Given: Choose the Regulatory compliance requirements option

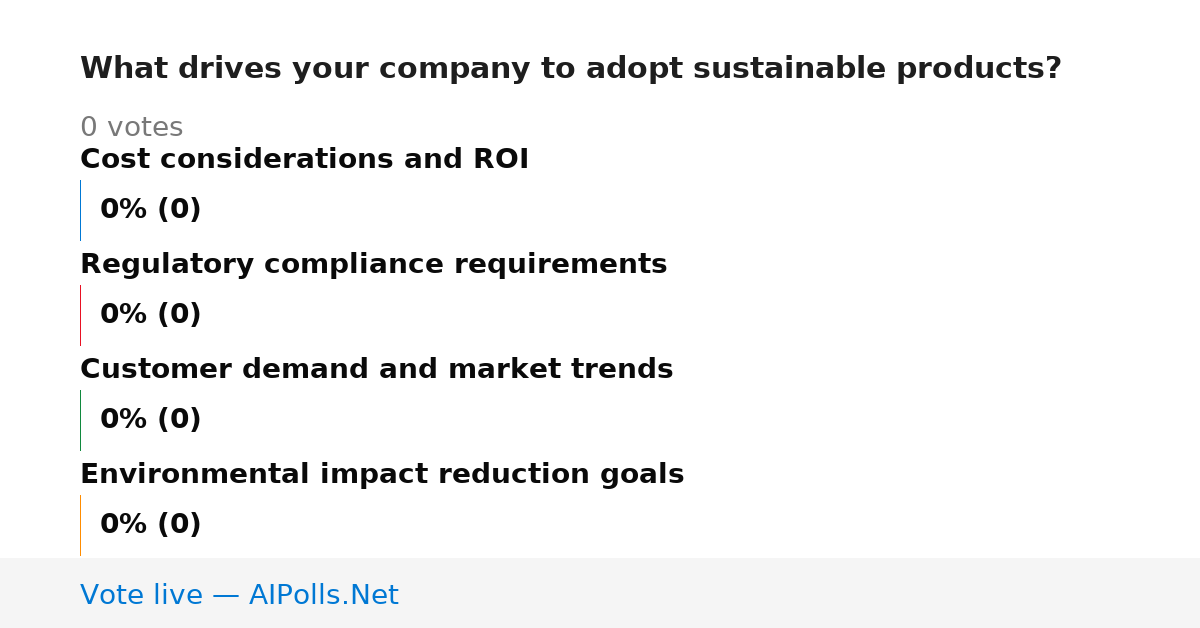Looking at the screenshot, I should coord(373,265).
